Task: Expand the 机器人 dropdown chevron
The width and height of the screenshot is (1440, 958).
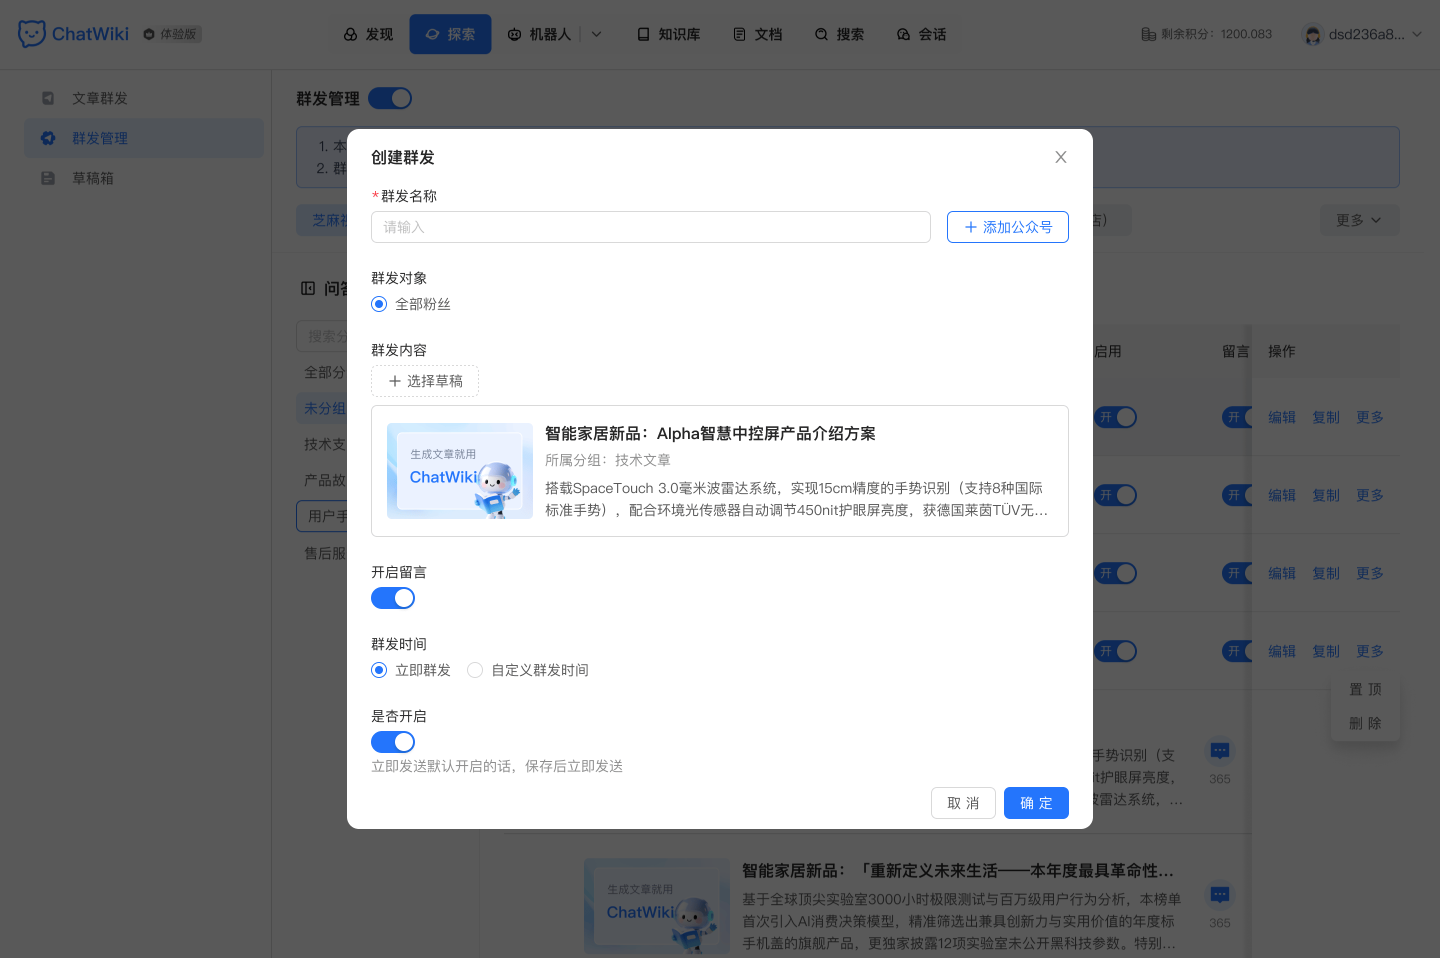Action: click(x=596, y=33)
